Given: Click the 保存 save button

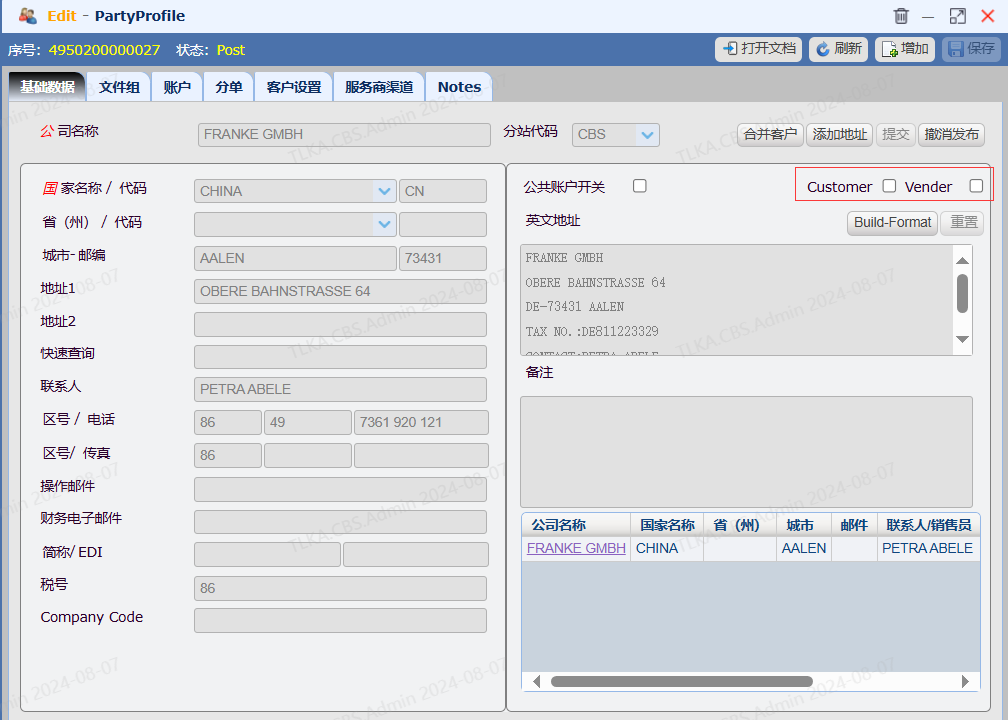Looking at the screenshot, I should coord(971,49).
